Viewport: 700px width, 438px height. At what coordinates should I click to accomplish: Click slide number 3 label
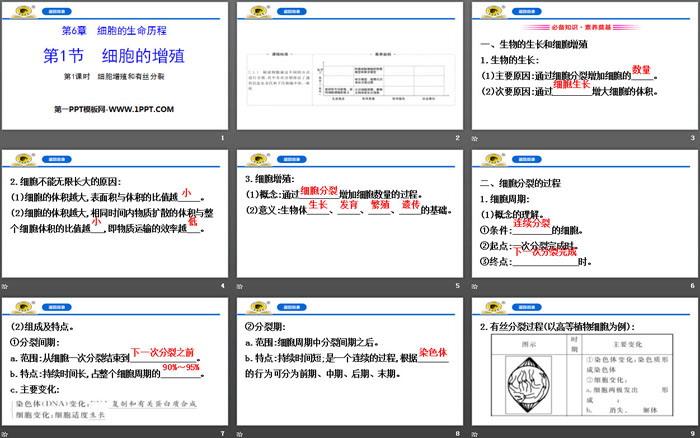(692, 138)
